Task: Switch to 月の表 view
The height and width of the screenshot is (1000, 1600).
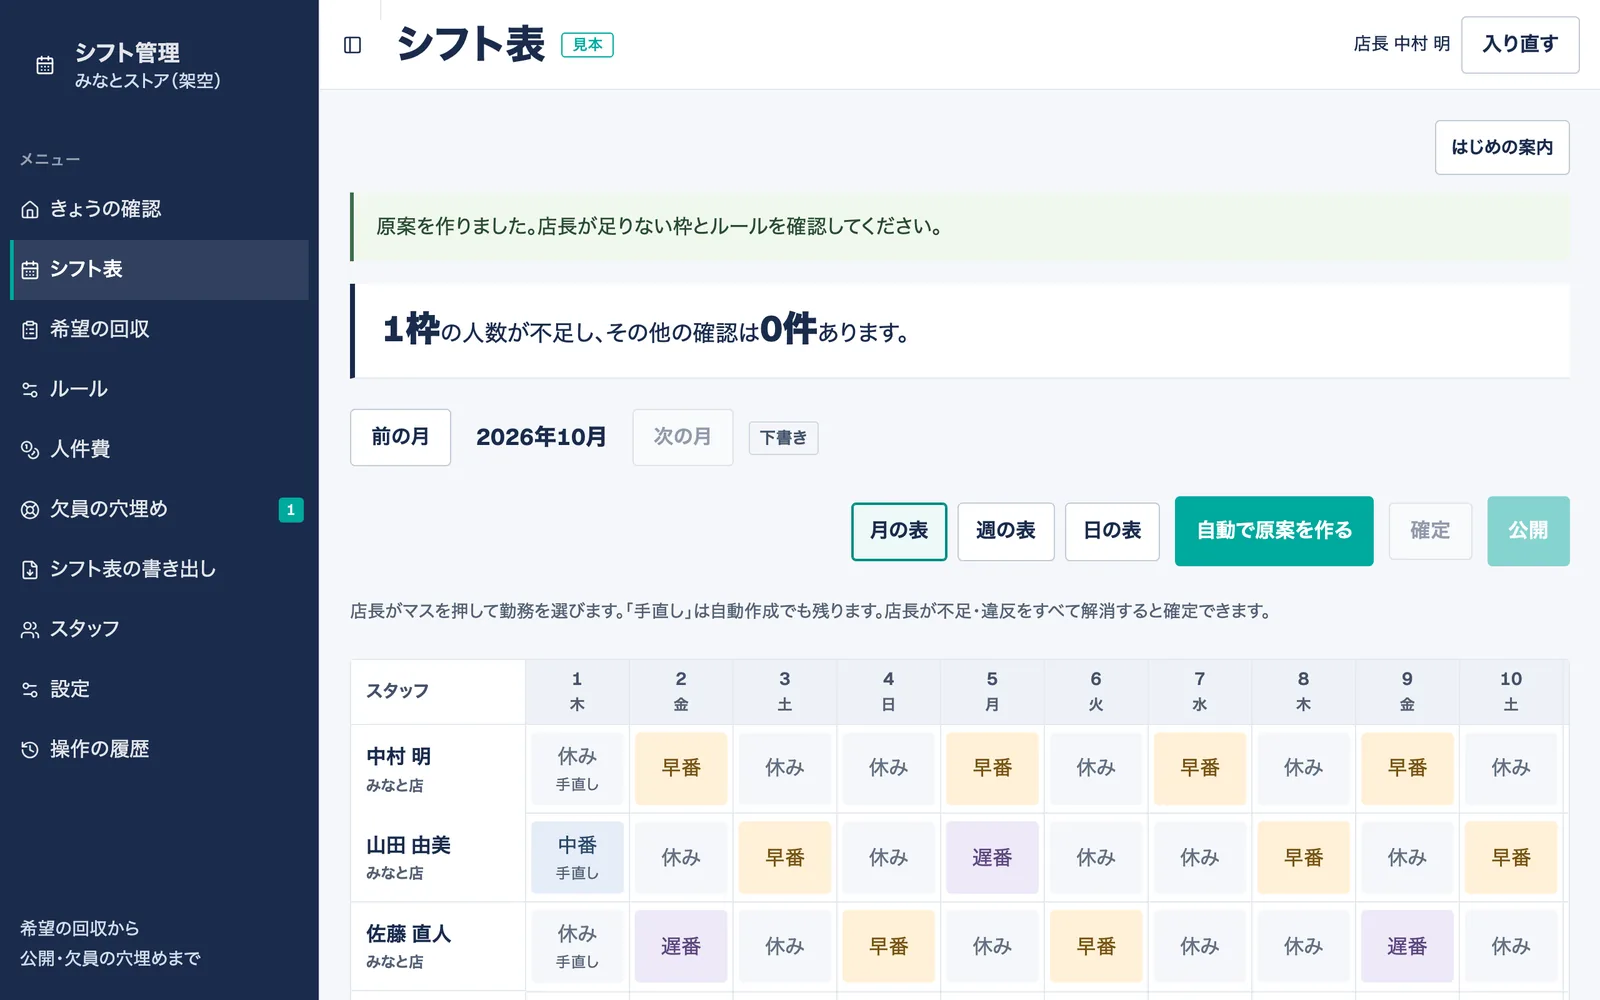Action: (x=899, y=531)
